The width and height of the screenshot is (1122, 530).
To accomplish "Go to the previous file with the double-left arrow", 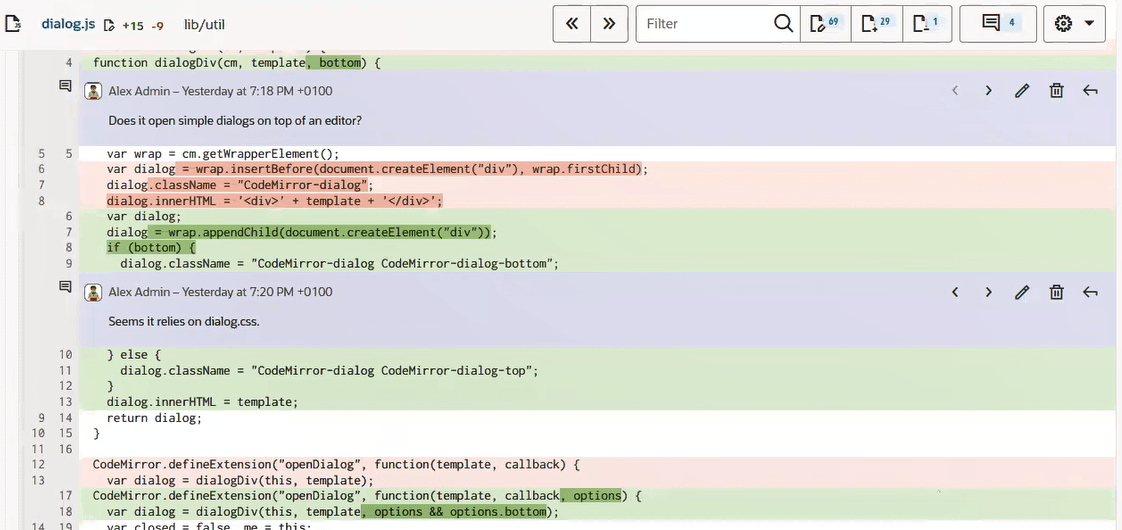I will (x=572, y=24).
